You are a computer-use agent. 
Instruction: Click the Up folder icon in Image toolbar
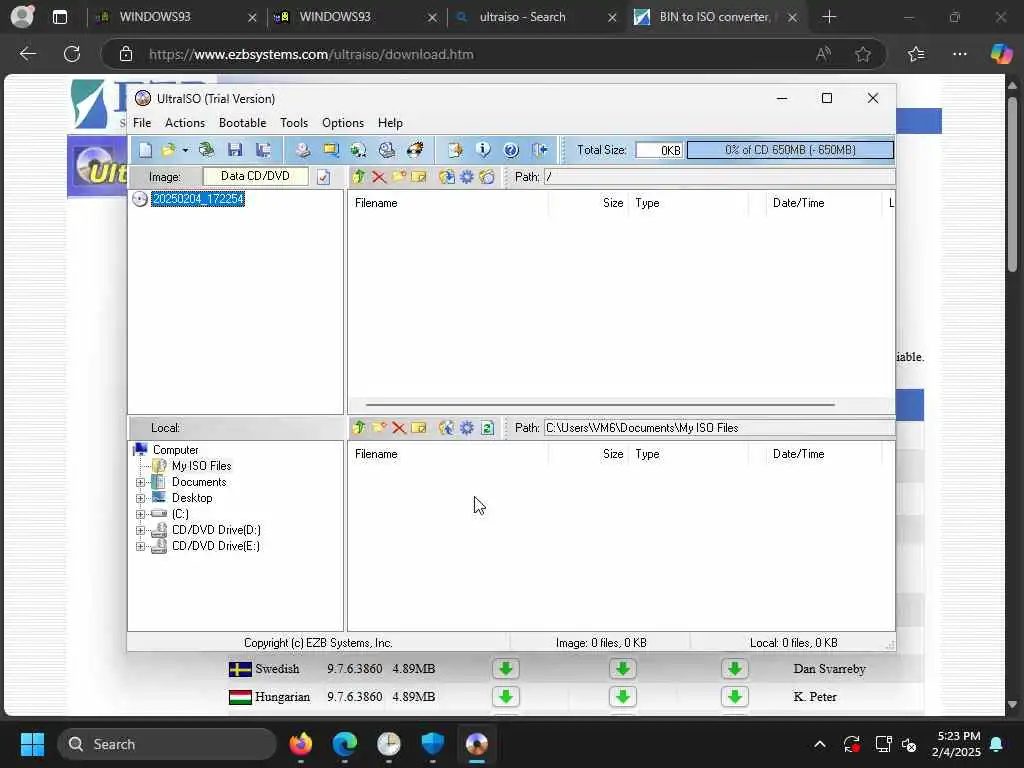click(x=359, y=177)
